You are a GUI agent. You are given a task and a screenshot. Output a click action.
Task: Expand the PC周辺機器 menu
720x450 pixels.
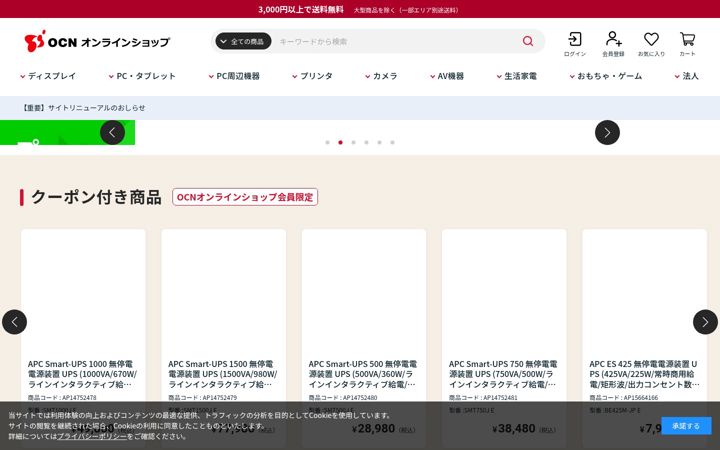point(234,76)
